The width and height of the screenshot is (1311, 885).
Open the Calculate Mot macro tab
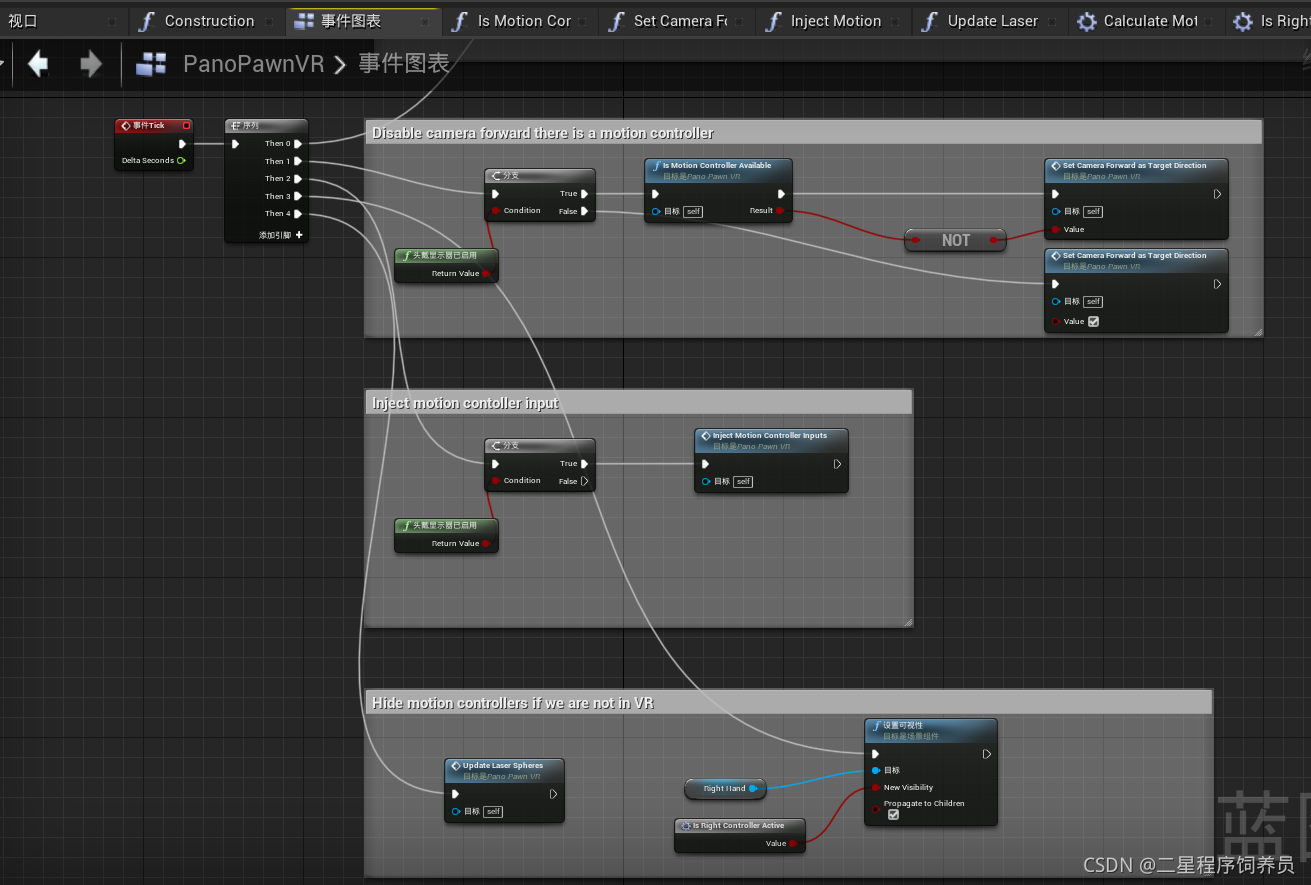pyautogui.click(x=1147, y=21)
